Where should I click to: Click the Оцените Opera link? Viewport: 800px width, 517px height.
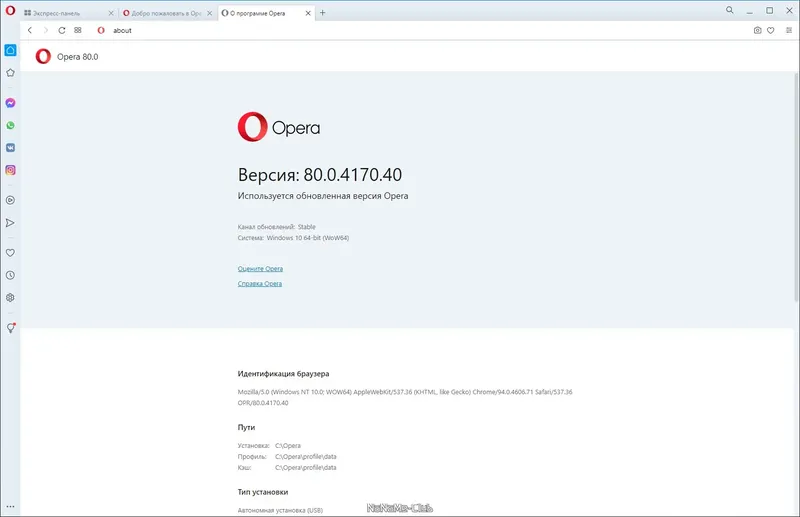[x=260, y=268]
